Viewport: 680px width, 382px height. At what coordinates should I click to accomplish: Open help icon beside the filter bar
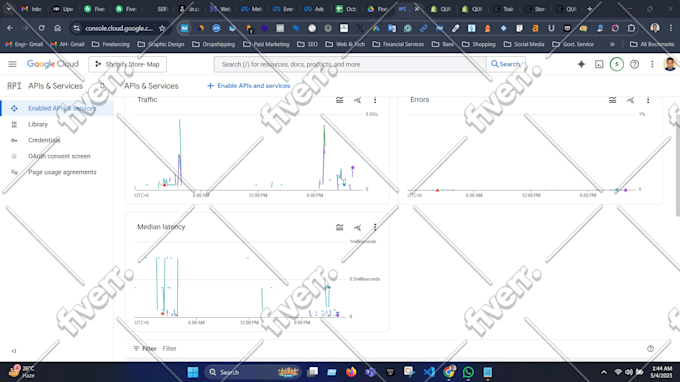point(650,349)
